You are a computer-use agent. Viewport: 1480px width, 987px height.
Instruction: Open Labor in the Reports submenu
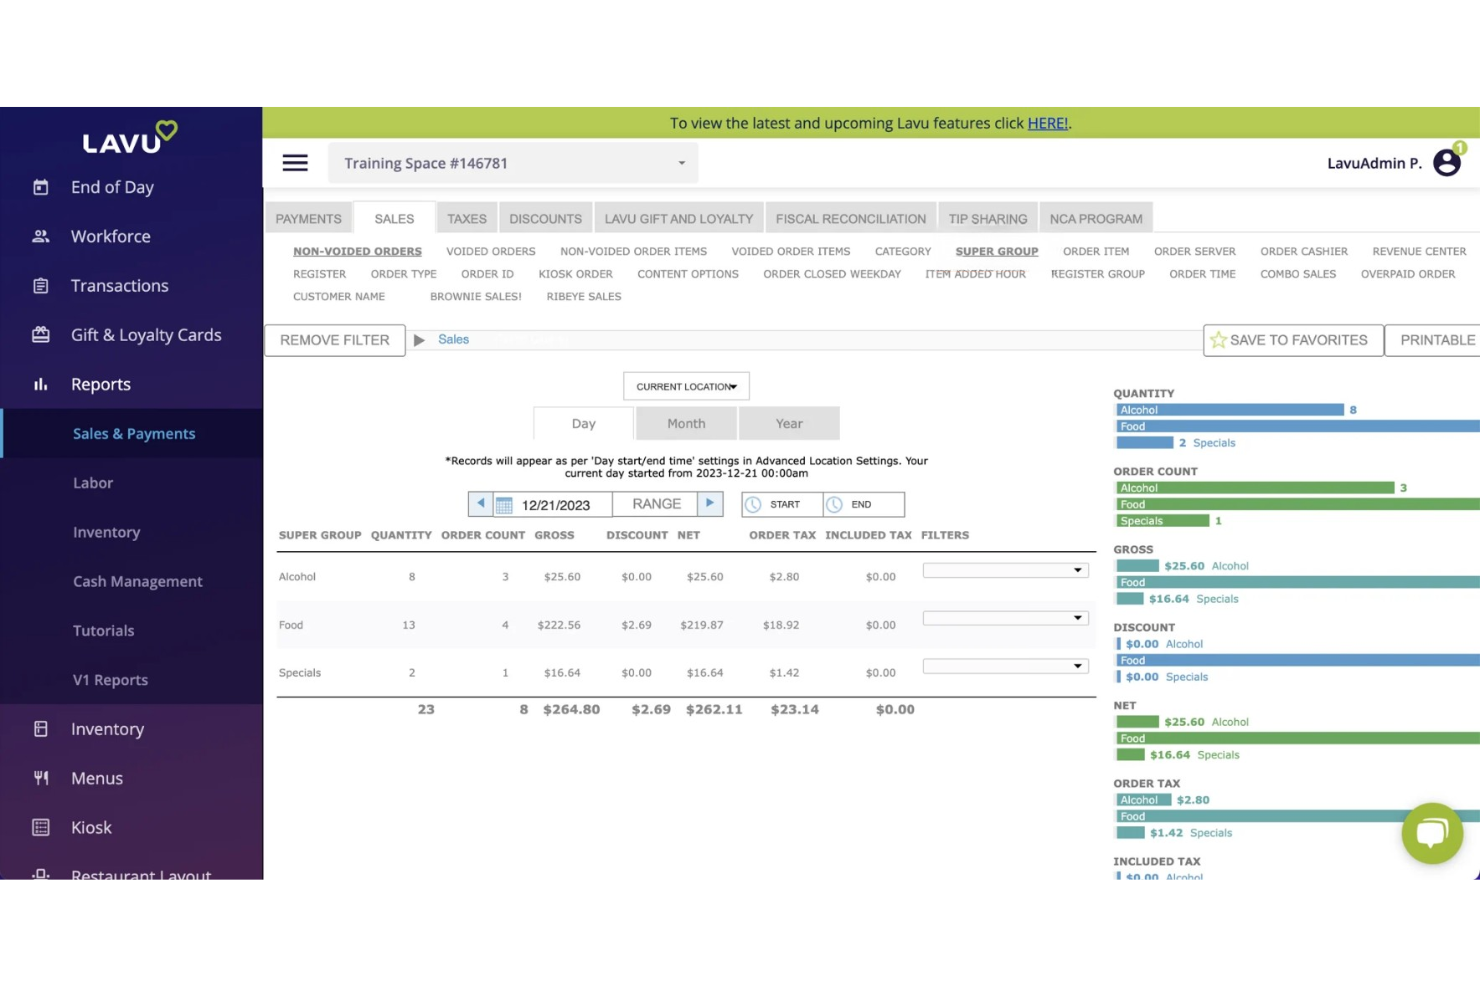[x=93, y=483]
